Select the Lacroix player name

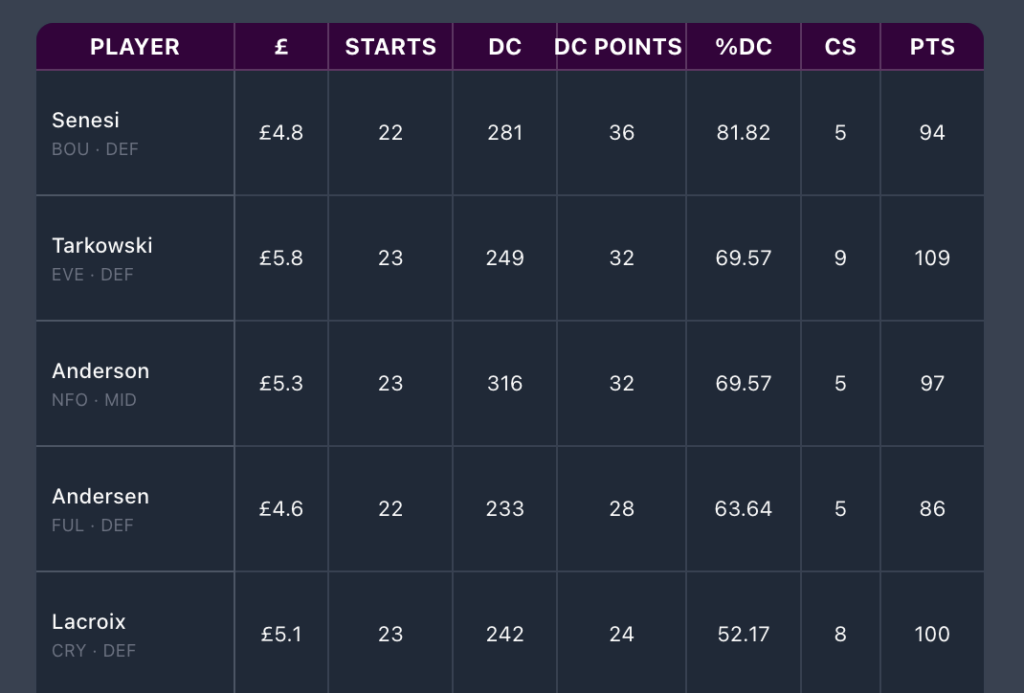[89, 622]
